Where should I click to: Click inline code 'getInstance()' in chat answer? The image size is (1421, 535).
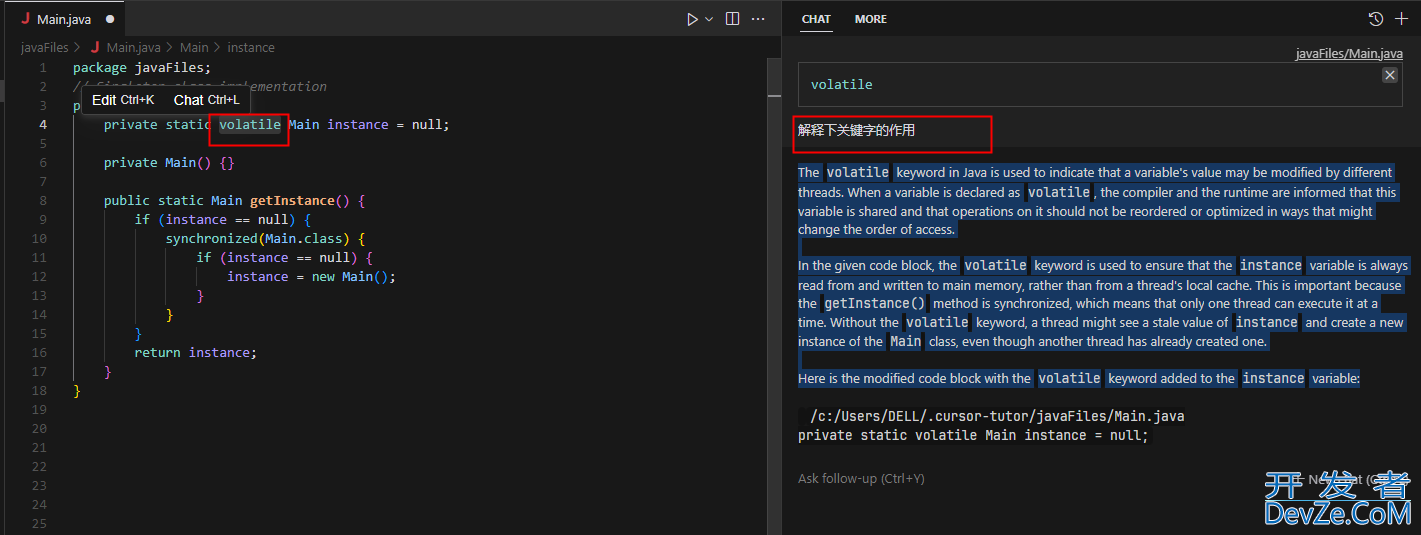pos(875,303)
